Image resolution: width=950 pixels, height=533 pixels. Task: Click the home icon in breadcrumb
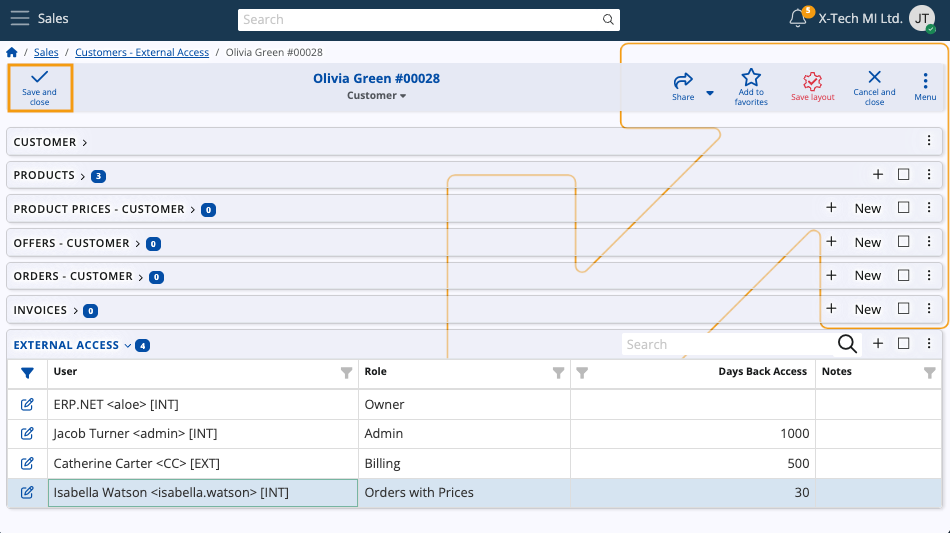pos(12,52)
